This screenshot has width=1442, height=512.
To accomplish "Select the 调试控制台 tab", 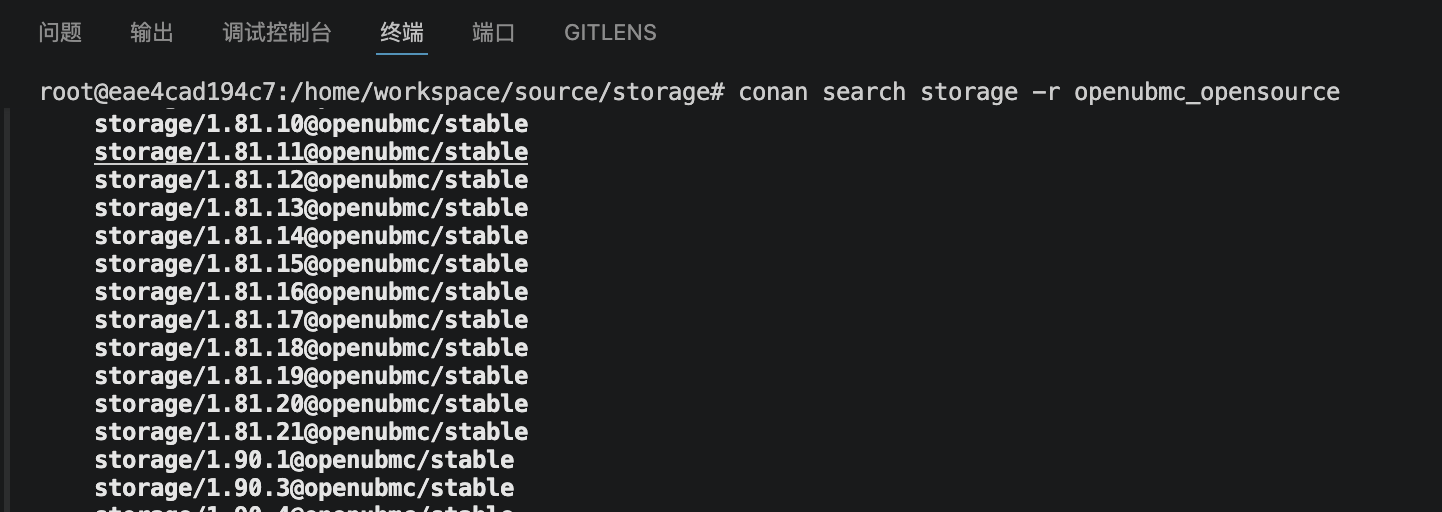I will coord(277,32).
